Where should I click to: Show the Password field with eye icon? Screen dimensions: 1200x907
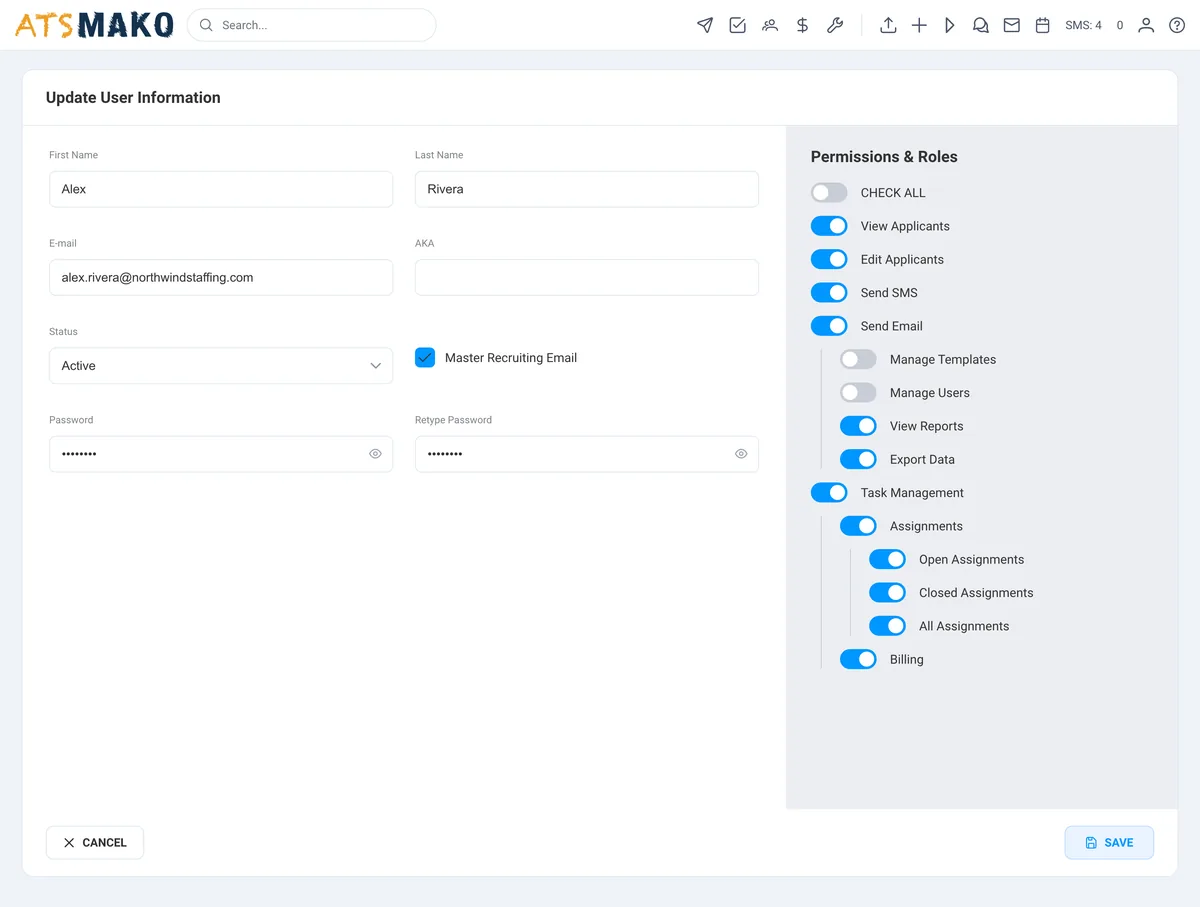(375, 454)
